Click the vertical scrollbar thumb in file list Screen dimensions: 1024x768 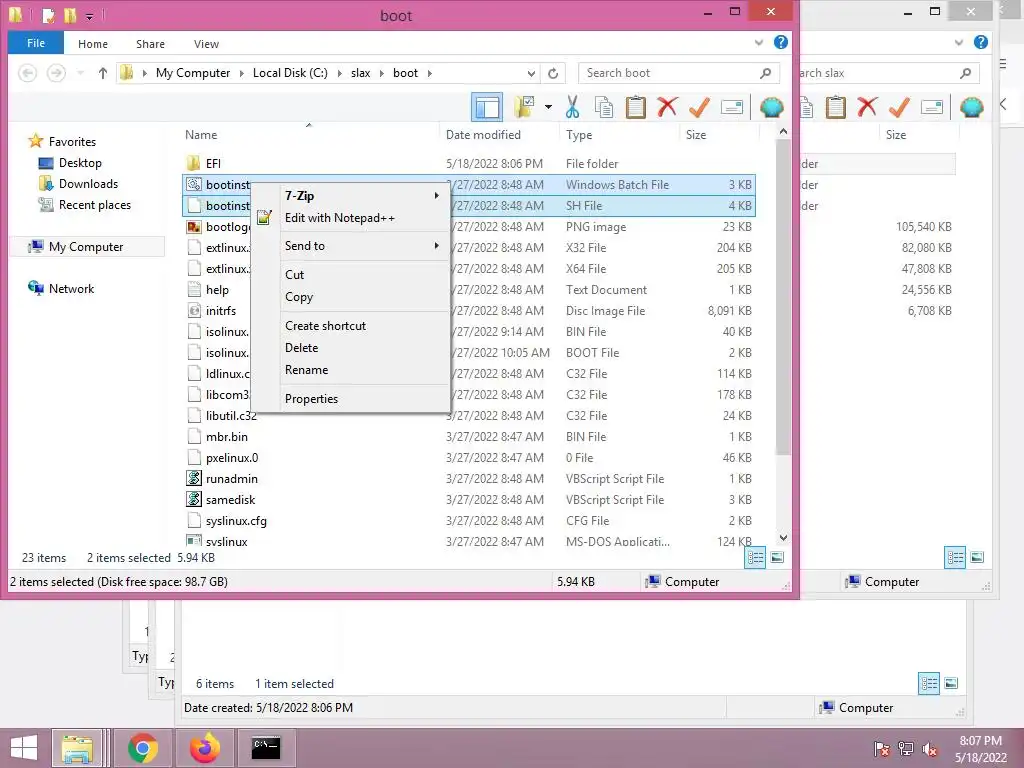[783, 298]
